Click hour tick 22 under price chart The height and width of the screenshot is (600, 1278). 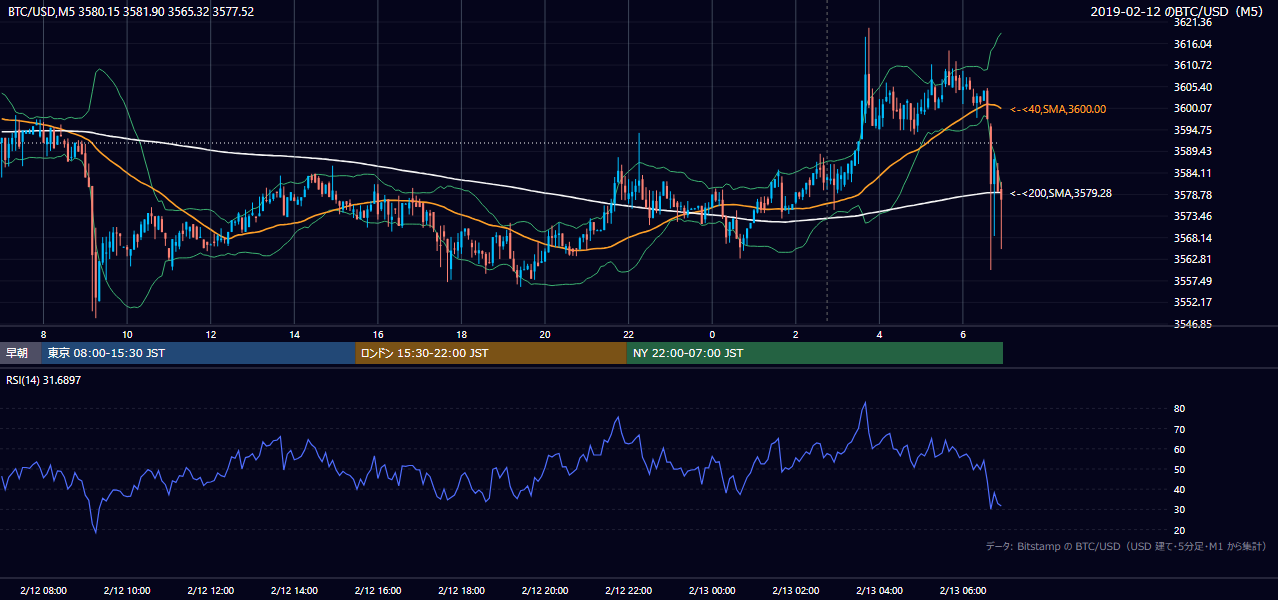pos(628,334)
